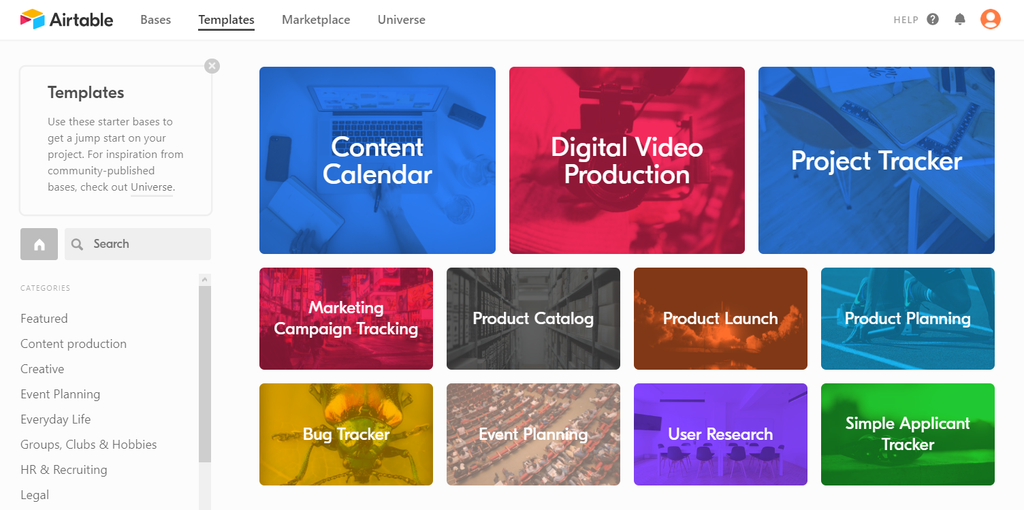The width and height of the screenshot is (1024, 510).
Task: Select the Bug Tracker template
Action: click(x=346, y=434)
